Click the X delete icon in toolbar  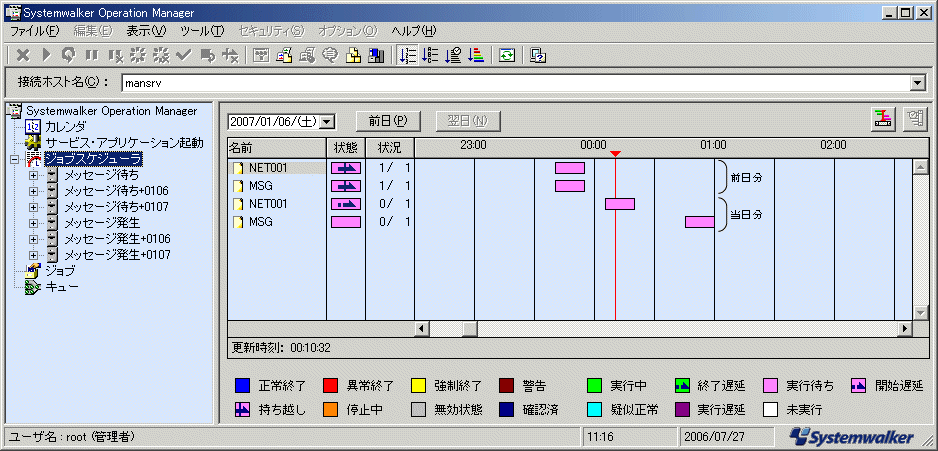[23, 56]
